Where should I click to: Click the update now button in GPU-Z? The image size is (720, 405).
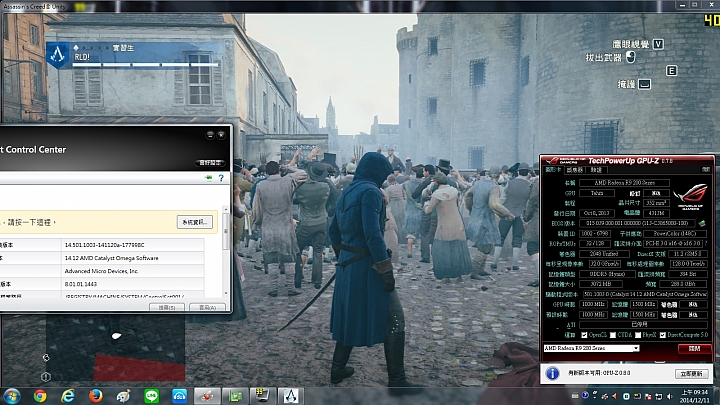691,374
